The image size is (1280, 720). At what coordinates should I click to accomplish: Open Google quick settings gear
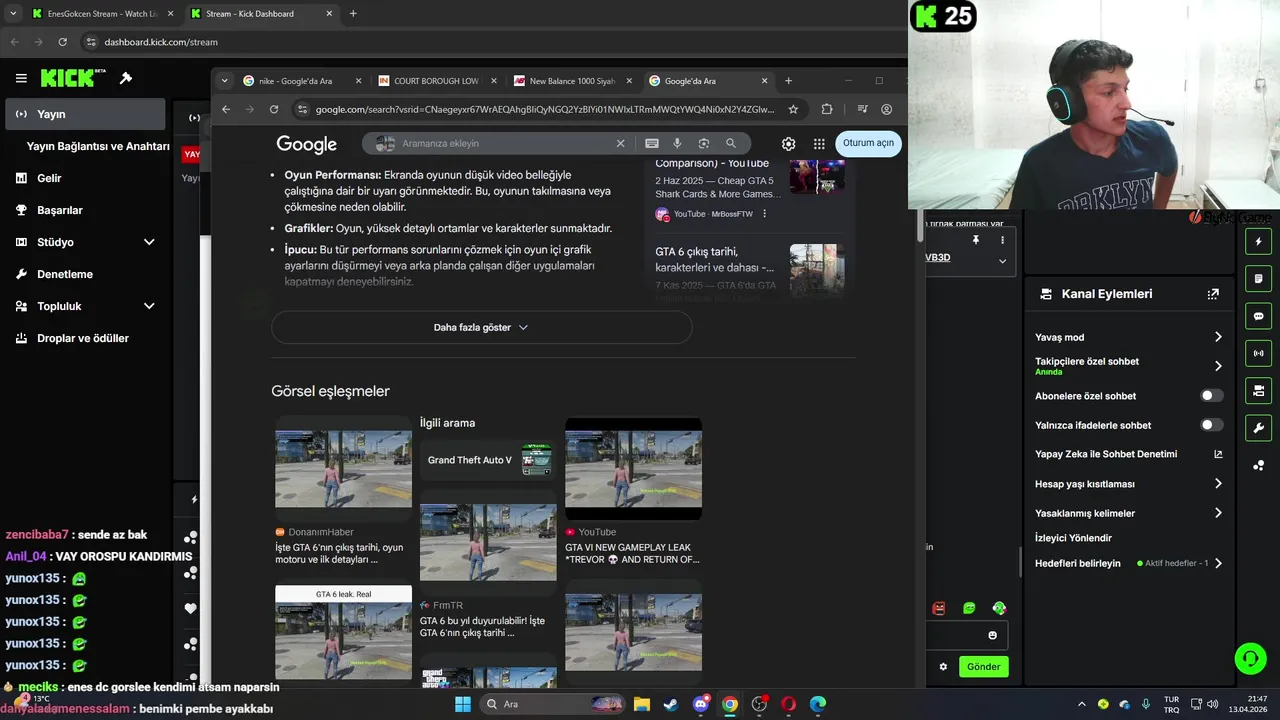point(788,144)
